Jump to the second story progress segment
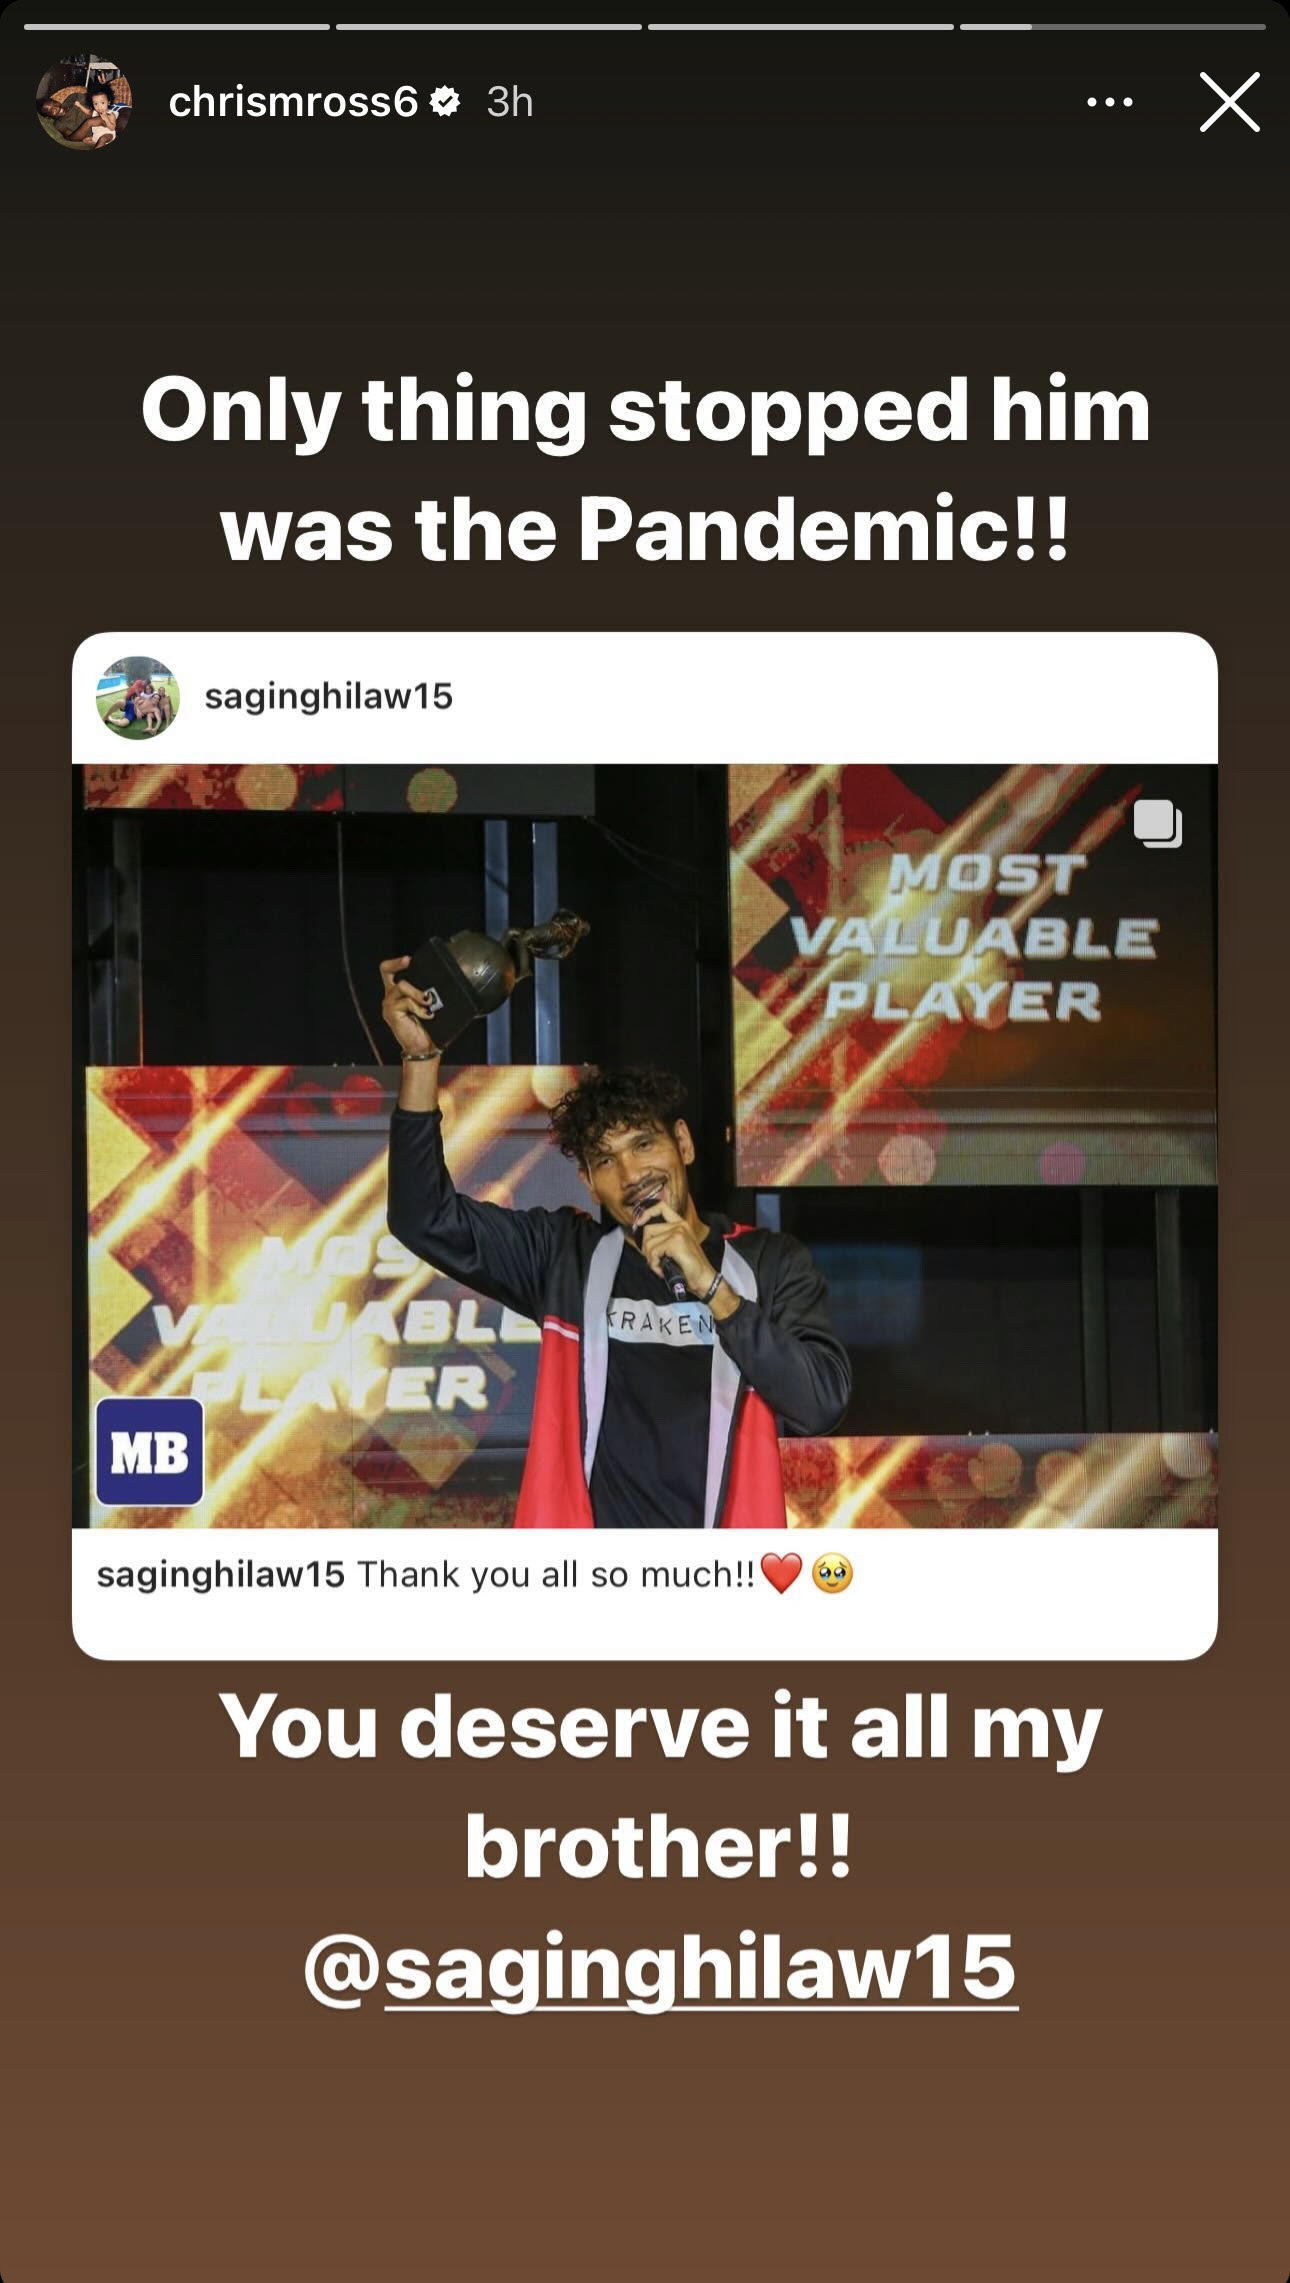This screenshot has width=1290, height=2283. point(489,26)
